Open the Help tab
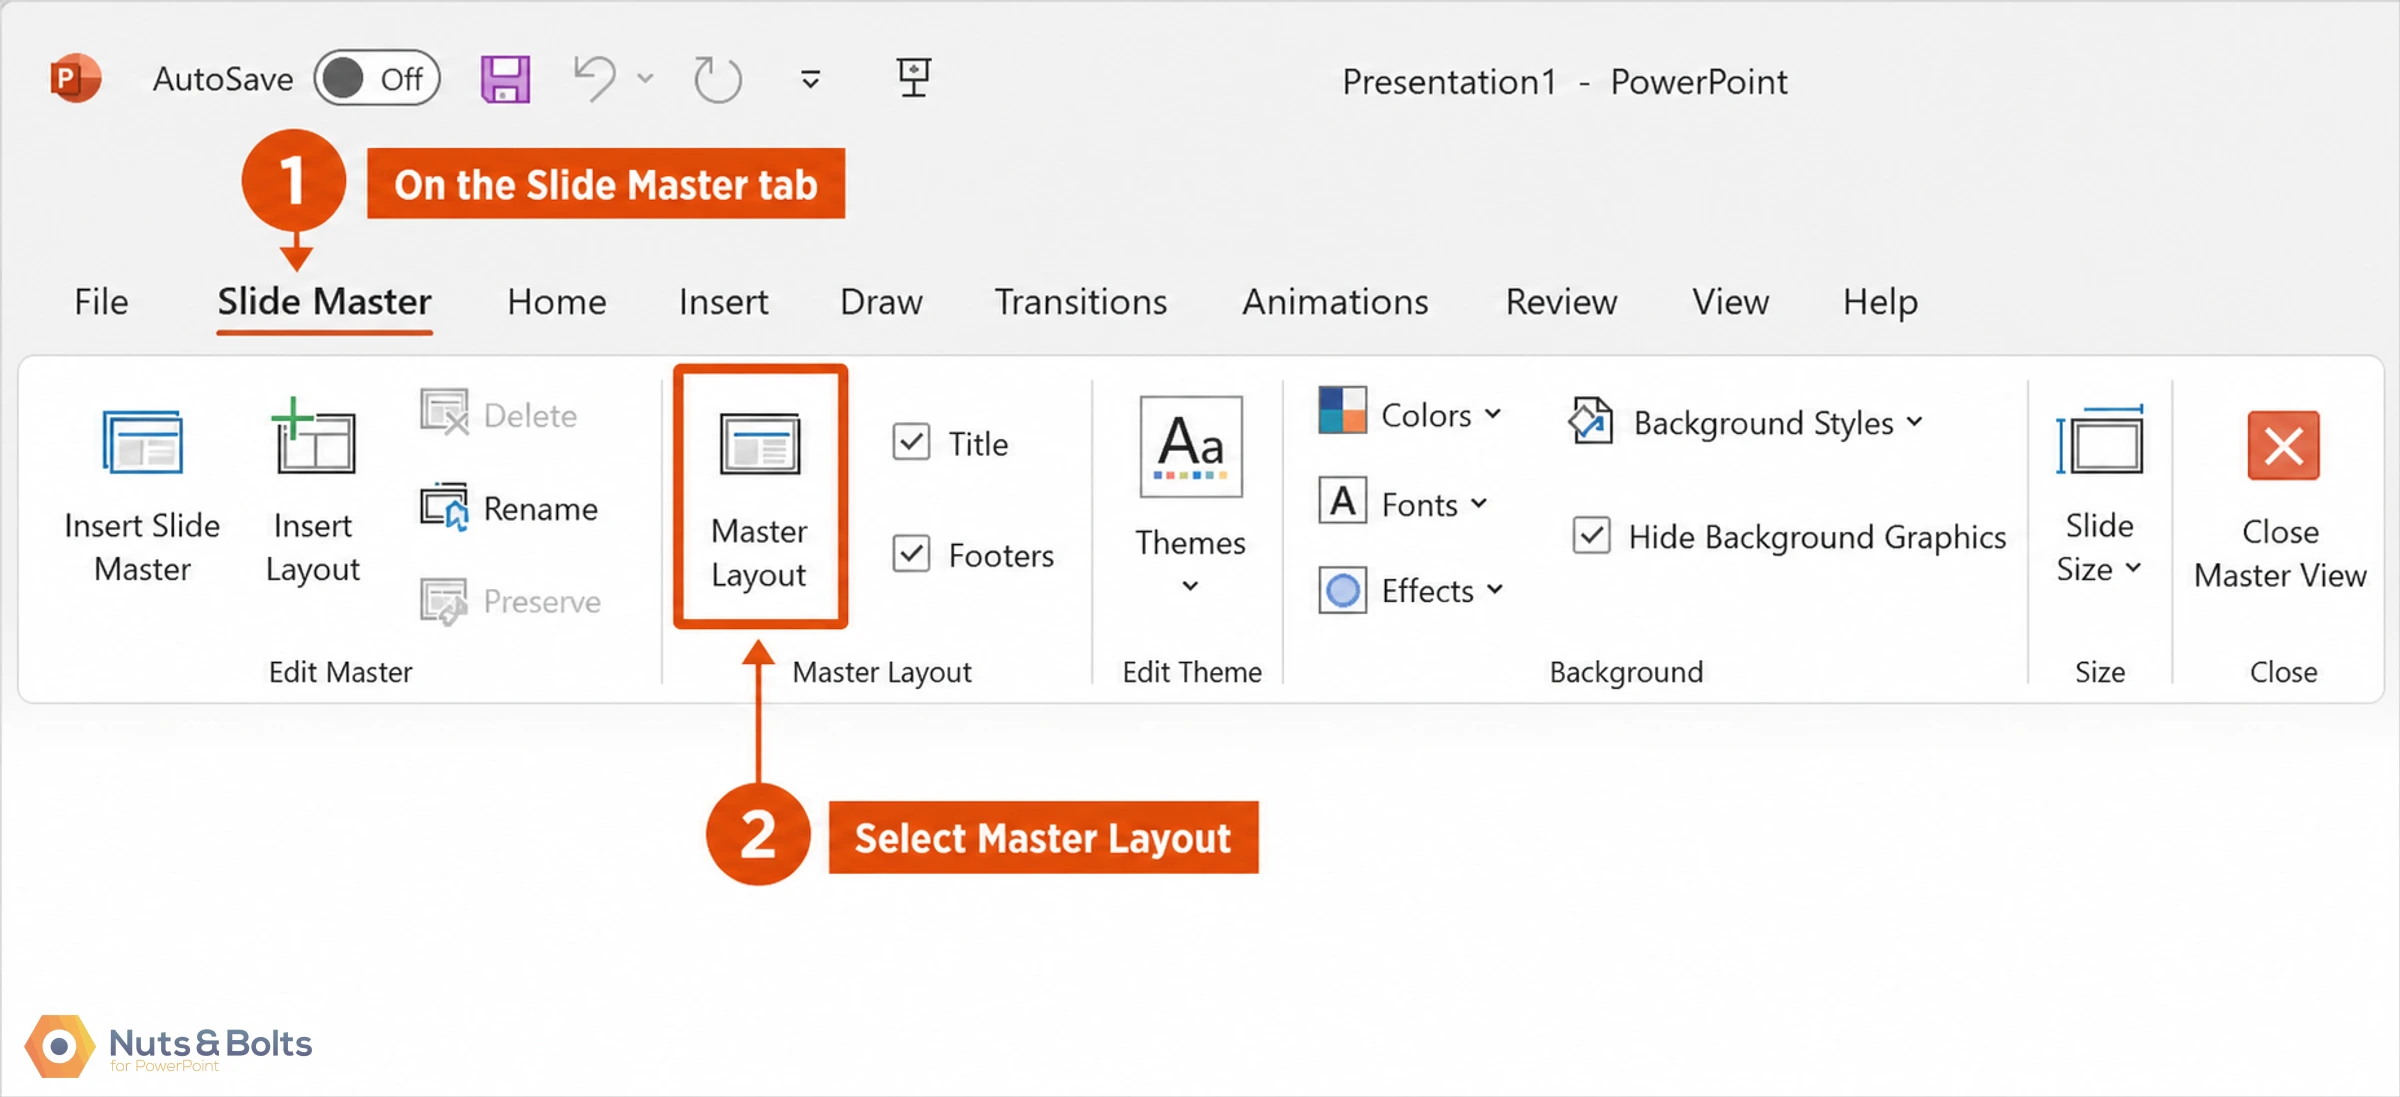The width and height of the screenshot is (2400, 1097). tap(1880, 301)
